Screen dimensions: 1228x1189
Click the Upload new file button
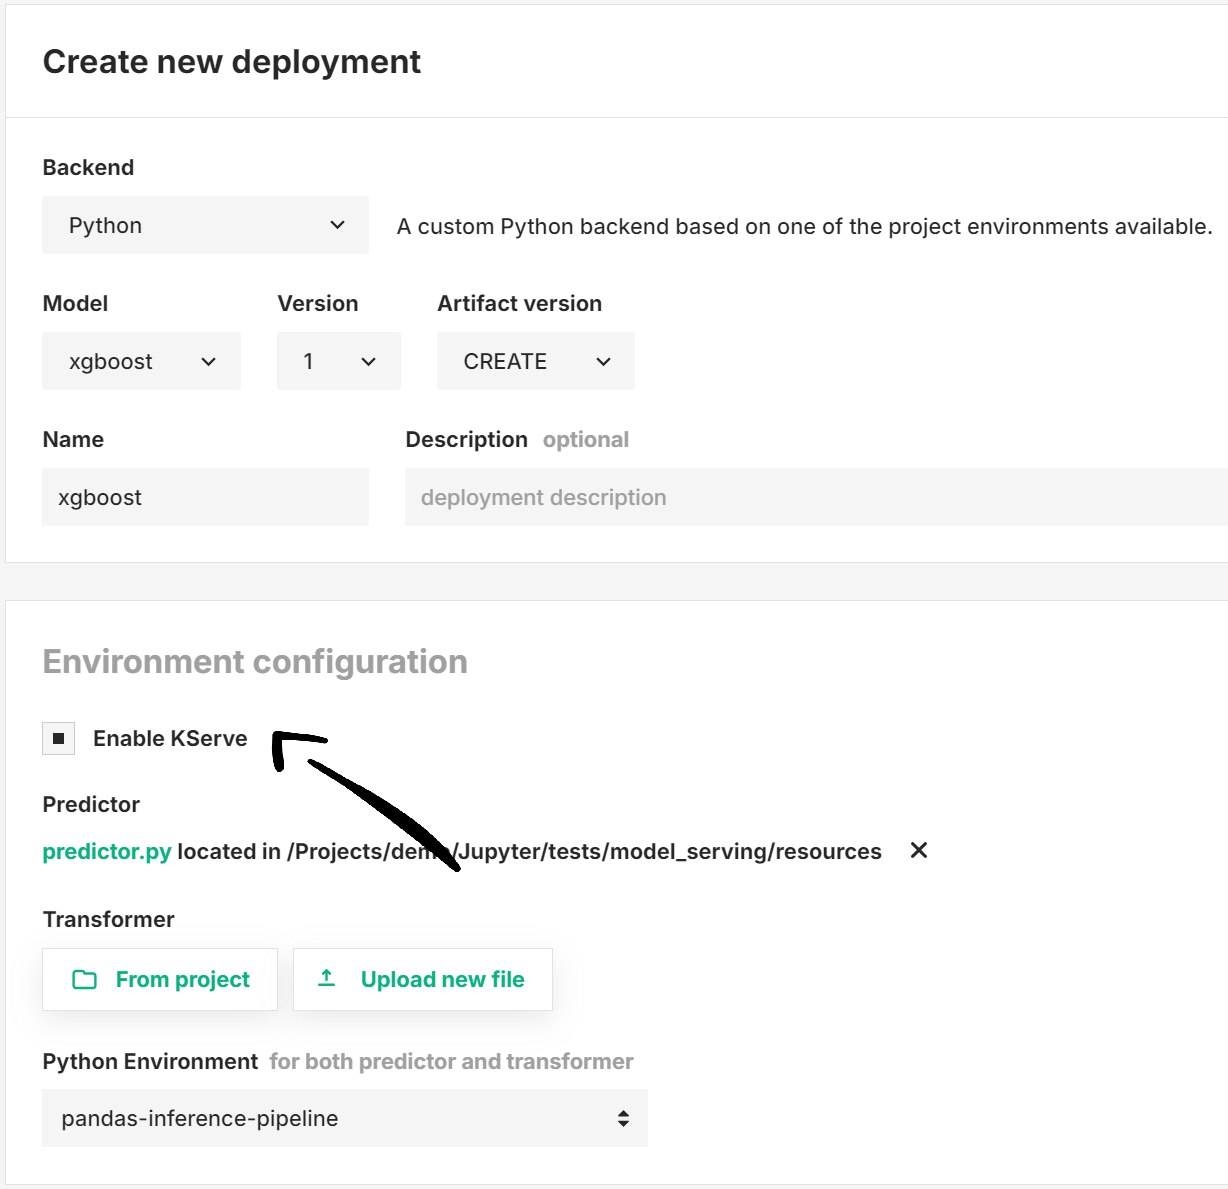422,979
